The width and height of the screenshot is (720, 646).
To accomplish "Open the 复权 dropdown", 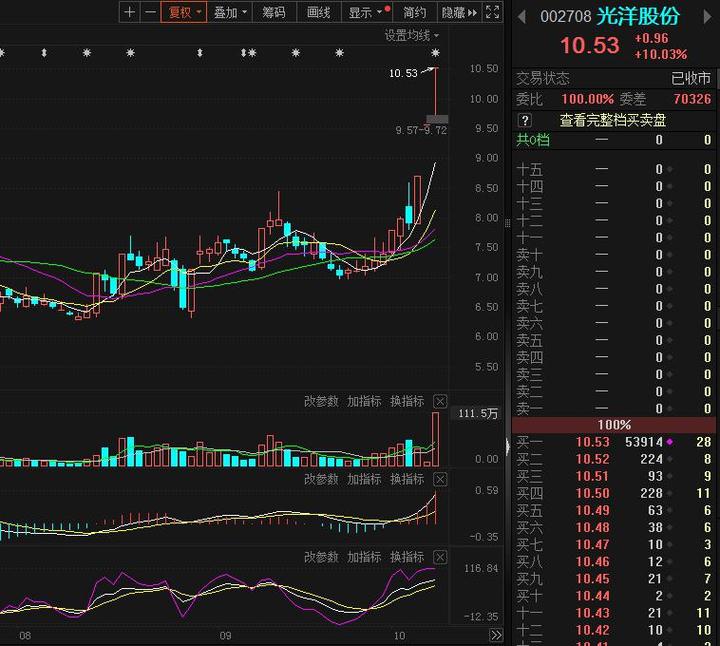I will point(184,12).
